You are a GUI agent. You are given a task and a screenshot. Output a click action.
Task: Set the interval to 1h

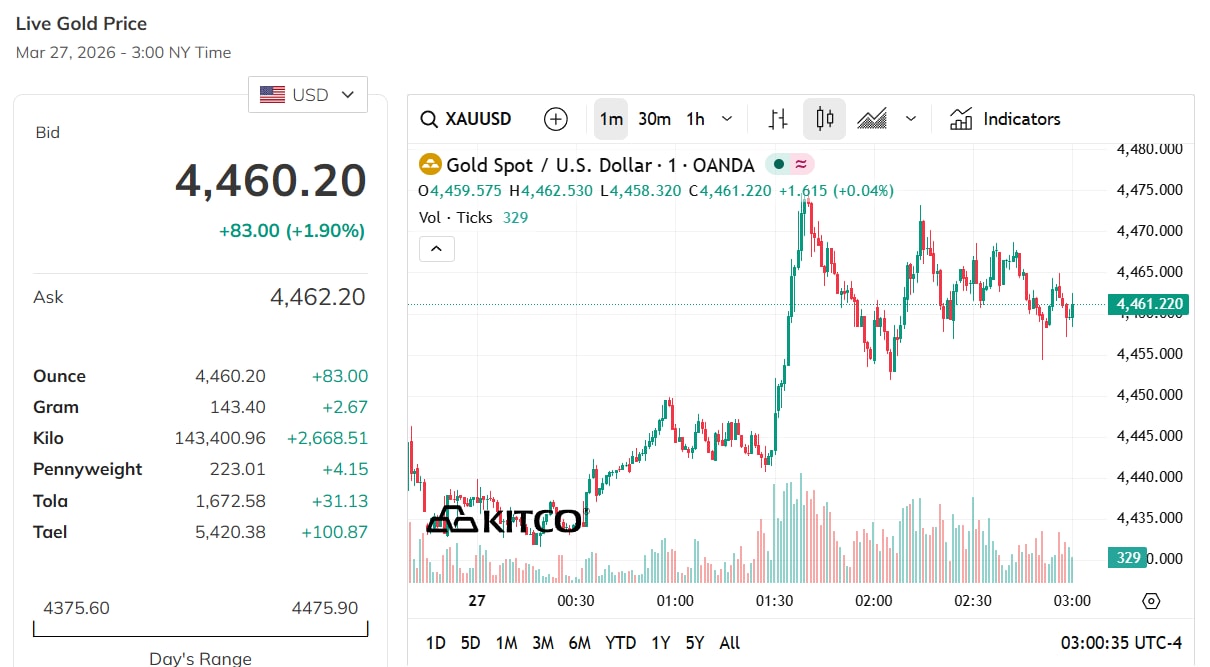coord(695,119)
